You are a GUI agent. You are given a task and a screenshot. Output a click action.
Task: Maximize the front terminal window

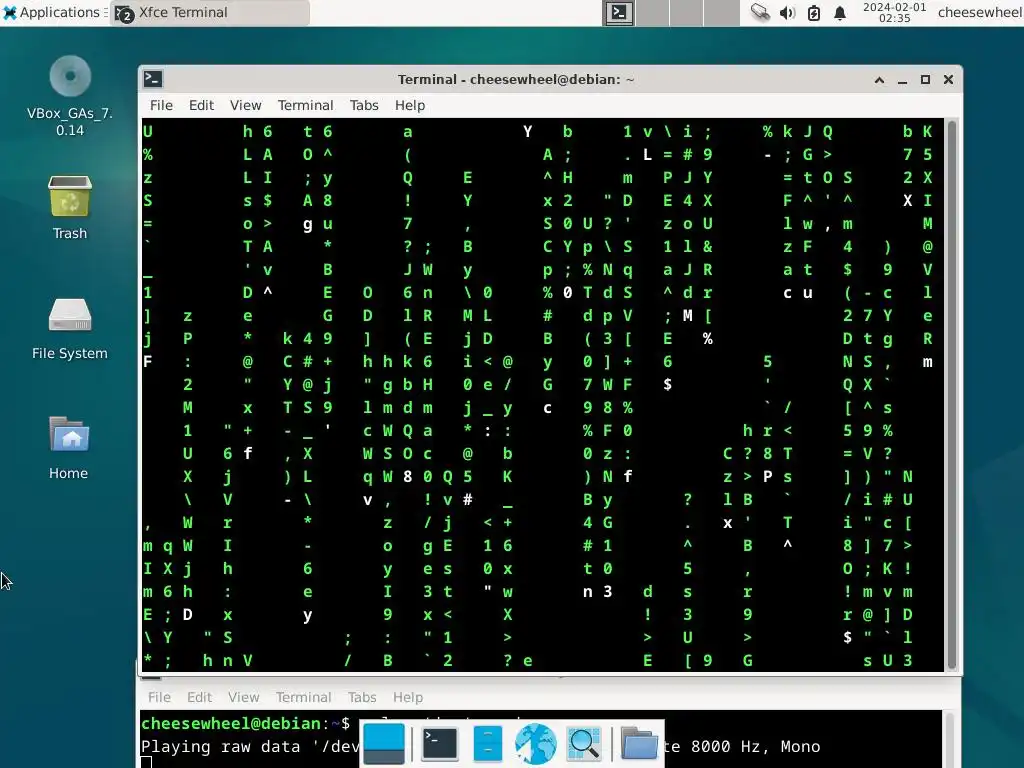tap(925, 80)
